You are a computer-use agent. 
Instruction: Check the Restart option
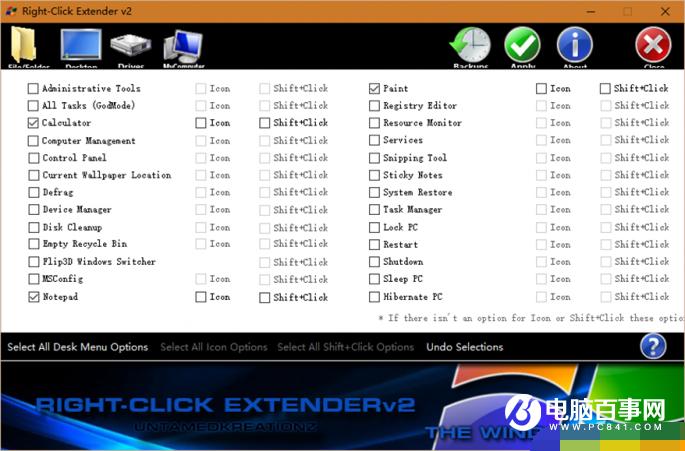coord(374,244)
